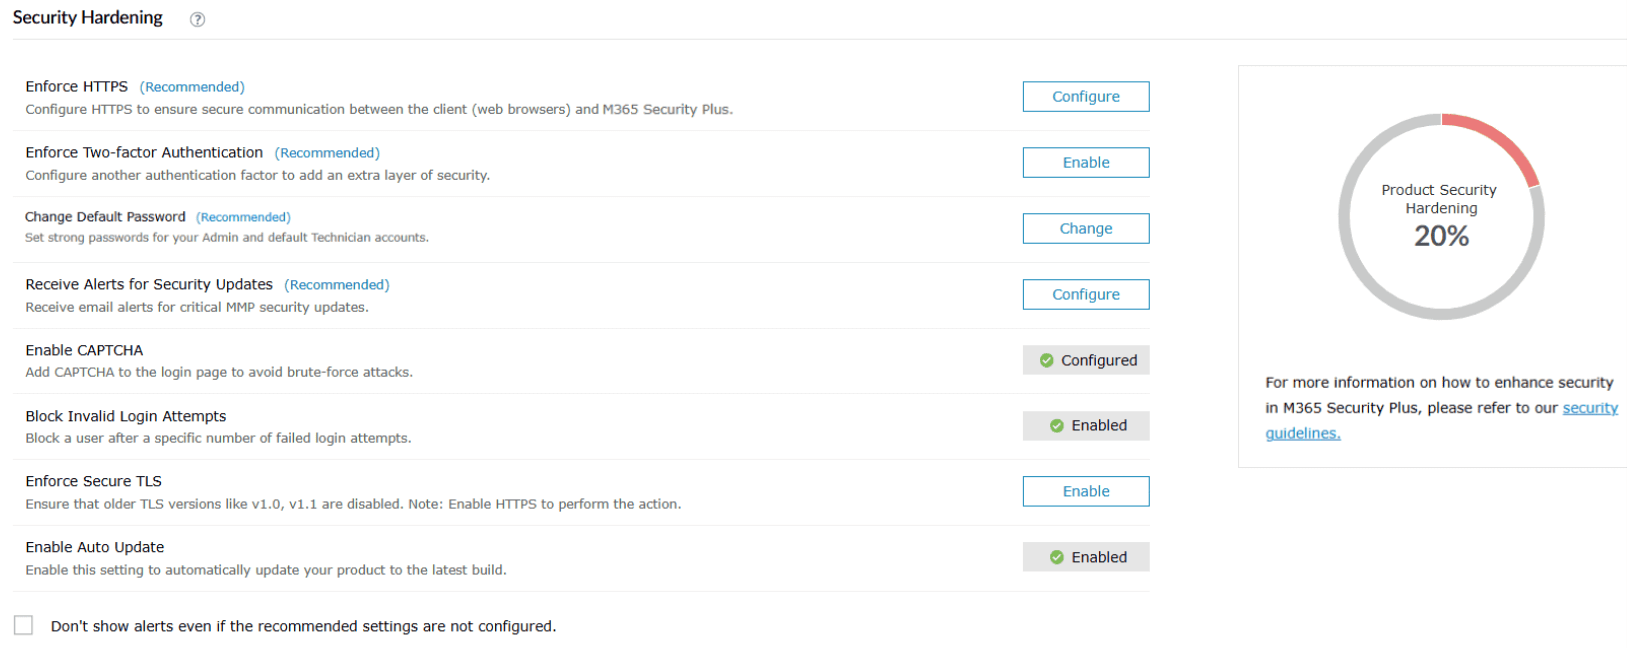Viewport: 1627px width, 648px height.
Task: Click green check icon beside Configured CAPTCHA
Action: tap(1047, 361)
